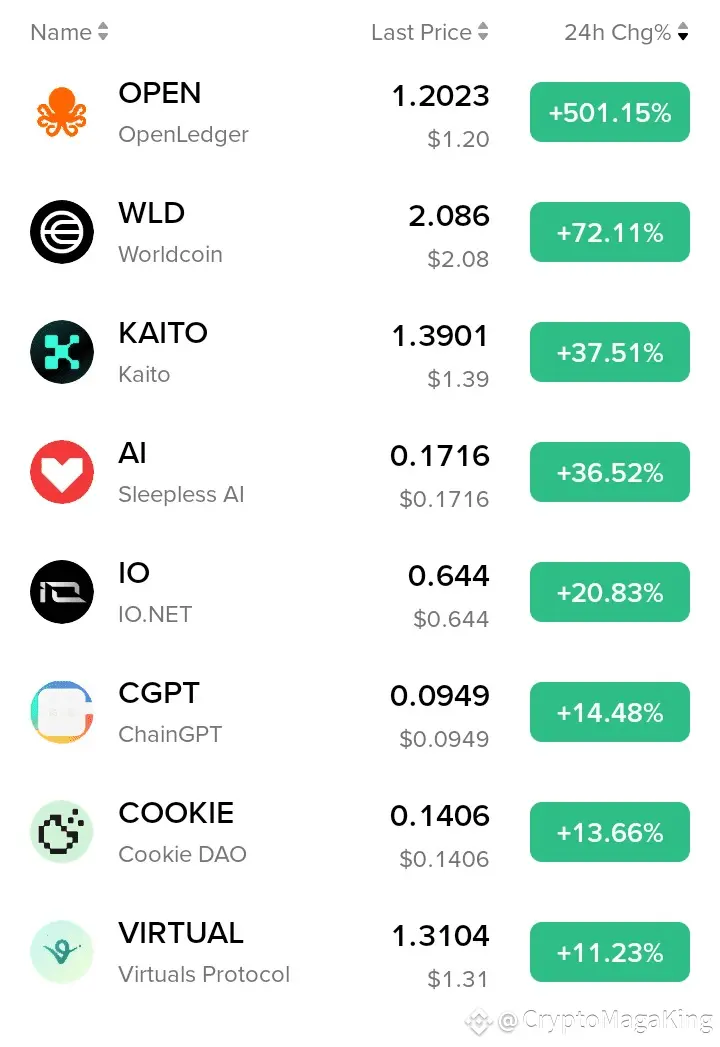Open the VIRTUAL token row
This screenshot has height=1047, width=720.
pos(360,952)
